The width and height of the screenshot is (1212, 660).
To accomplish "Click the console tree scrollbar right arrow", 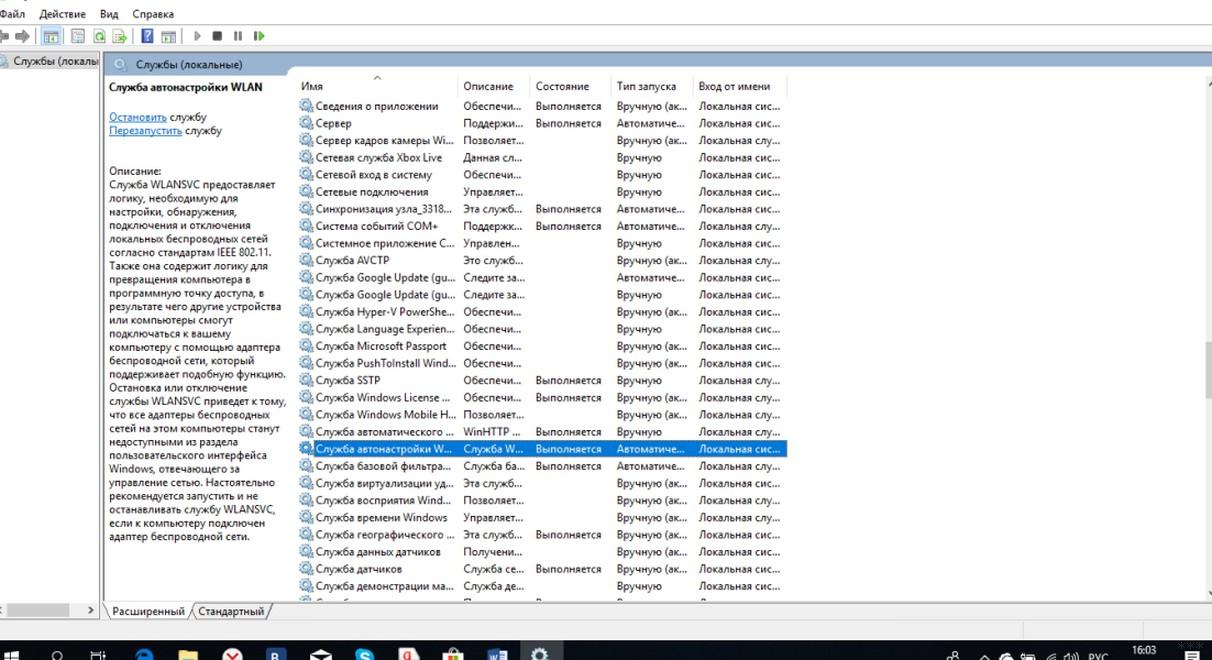I will pos(91,610).
